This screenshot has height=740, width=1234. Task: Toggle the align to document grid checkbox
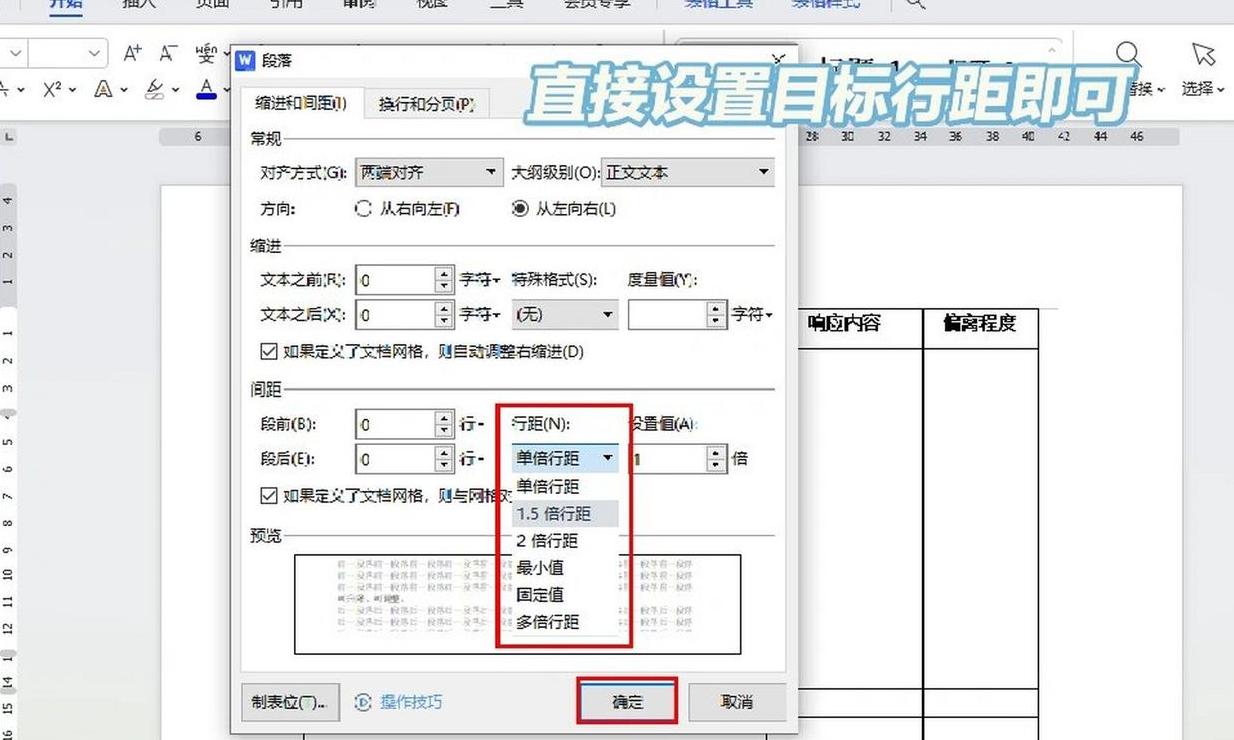point(268,495)
